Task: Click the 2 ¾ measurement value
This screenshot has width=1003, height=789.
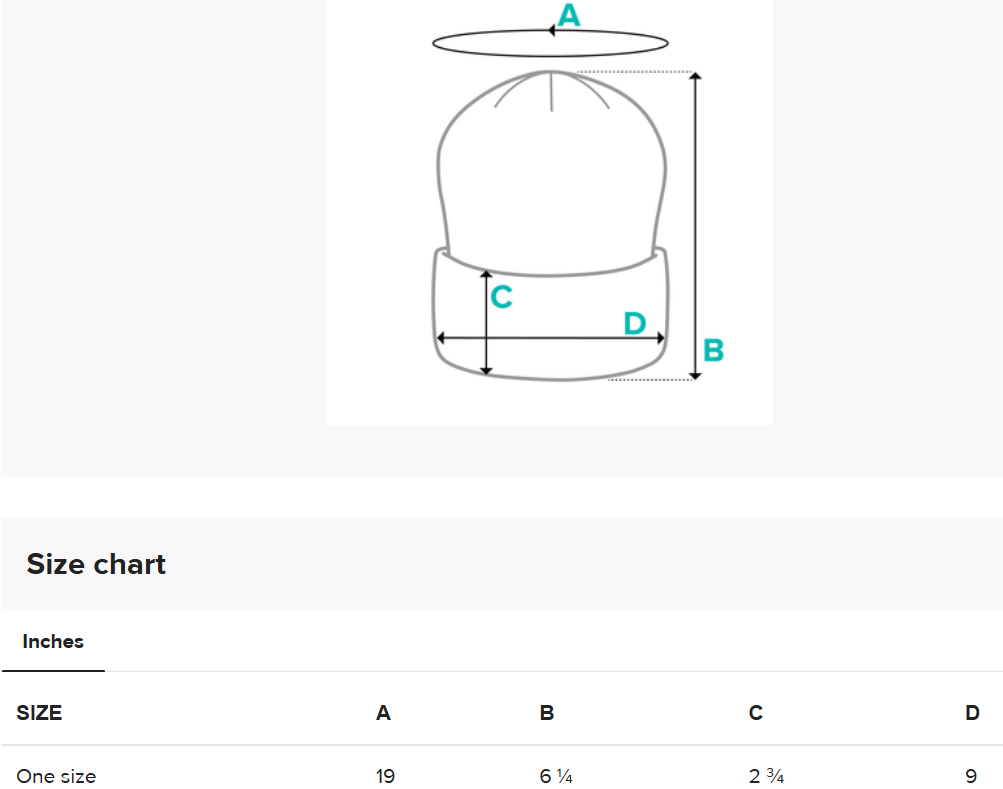Action: [x=766, y=776]
